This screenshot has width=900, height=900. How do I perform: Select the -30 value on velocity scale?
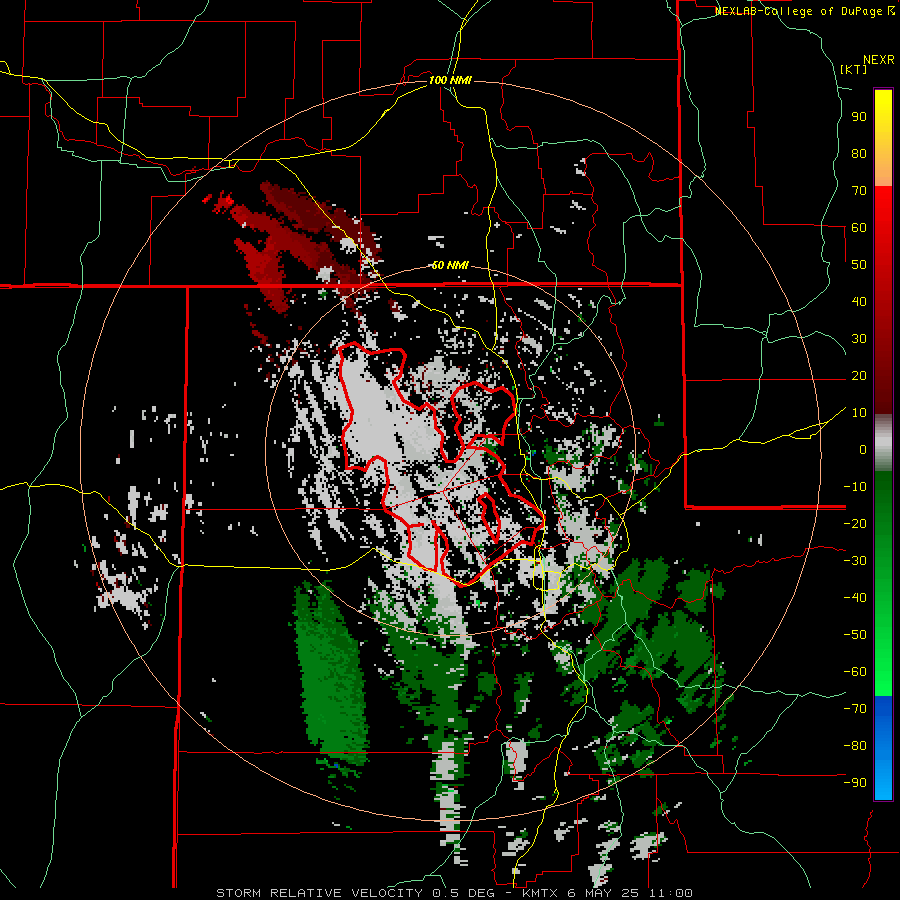tap(855, 561)
